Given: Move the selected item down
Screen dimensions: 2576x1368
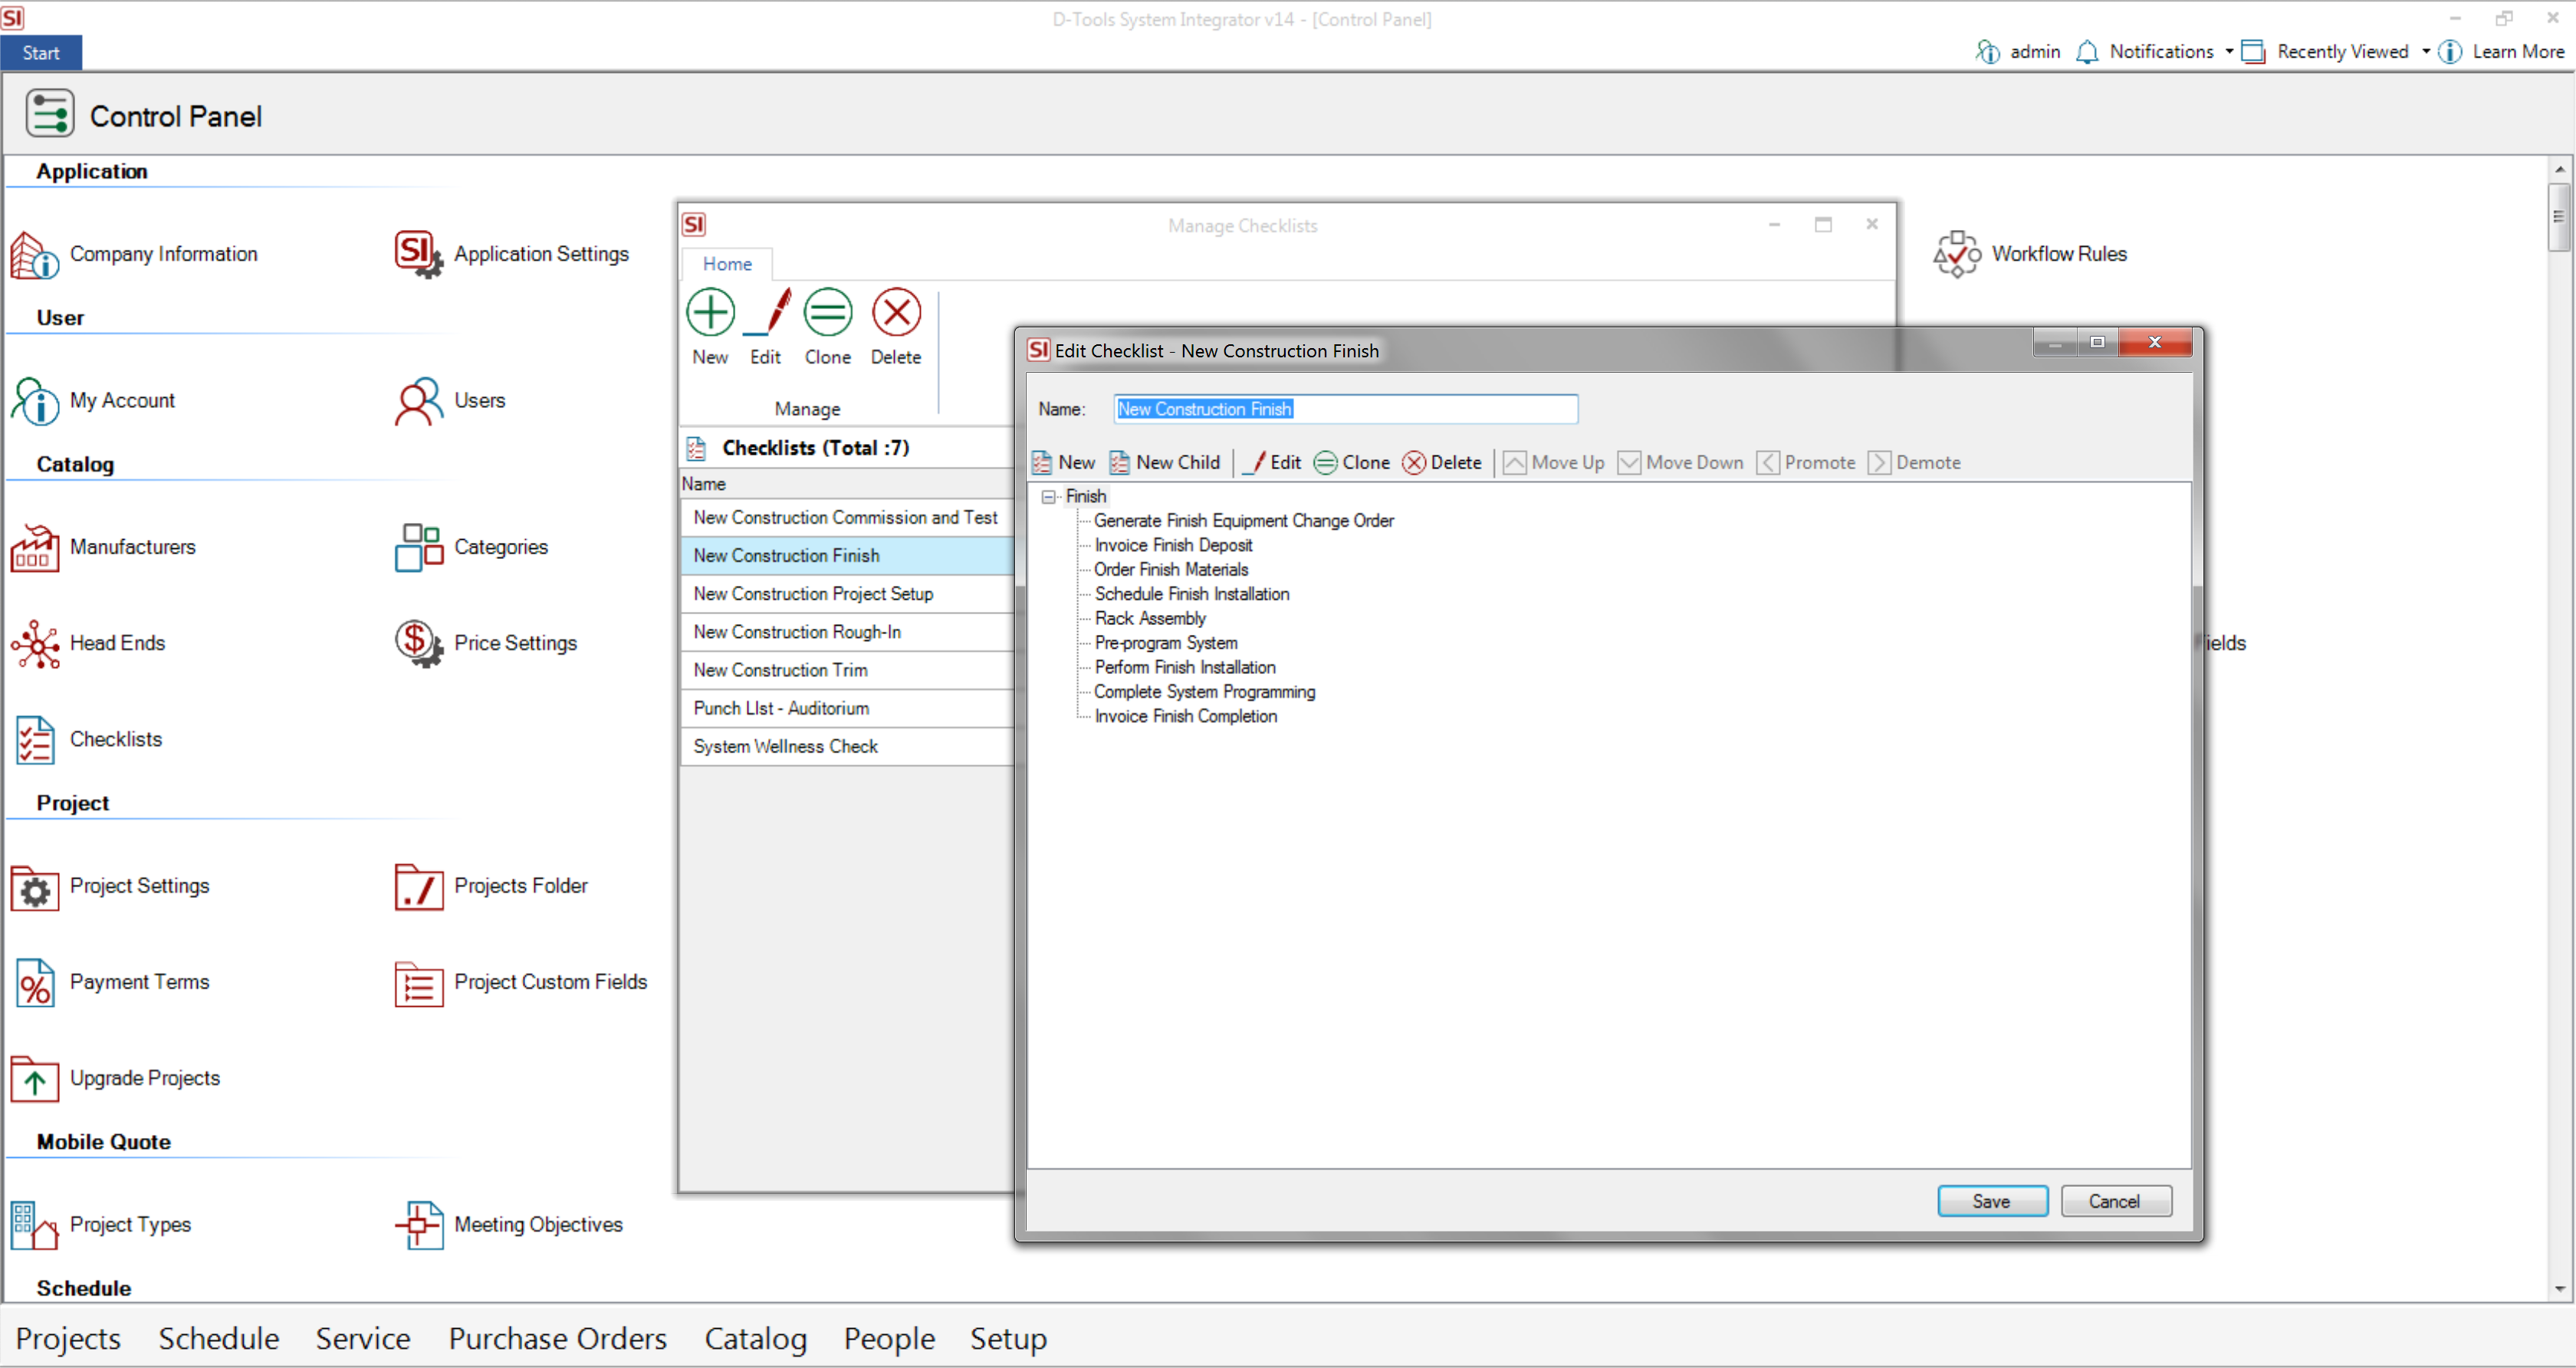Looking at the screenshot, I should [1681, 462].
